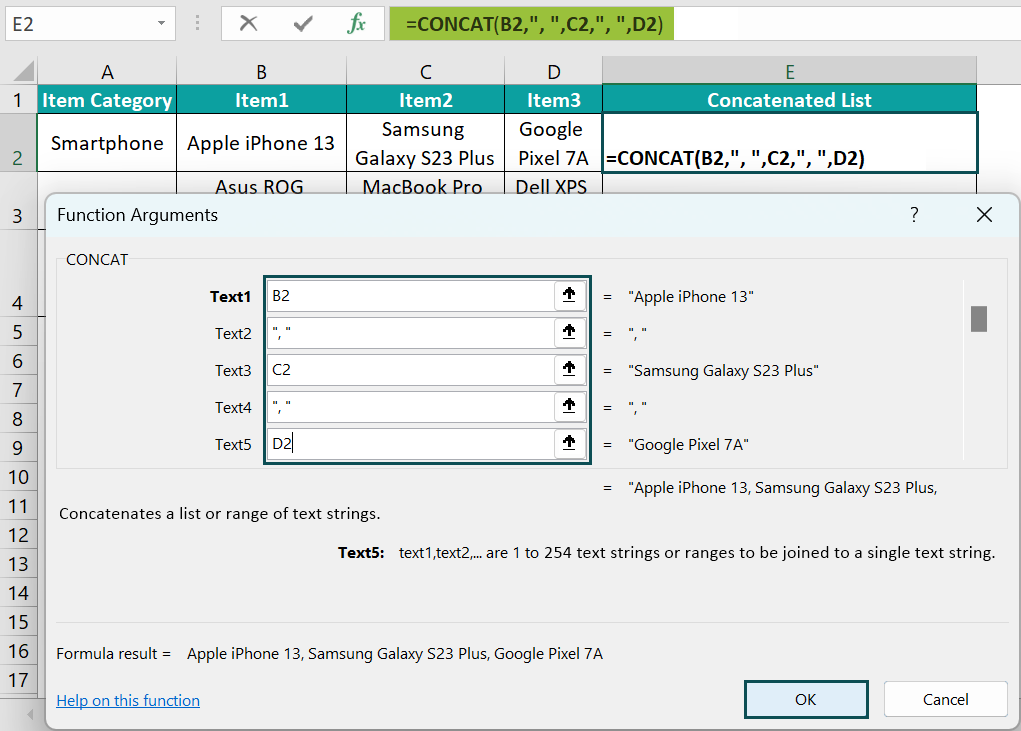Image resolution: width=1021 pixels, height=731 pixels.
Task: Click the Smartphone cell
Action: pos(107,143)
